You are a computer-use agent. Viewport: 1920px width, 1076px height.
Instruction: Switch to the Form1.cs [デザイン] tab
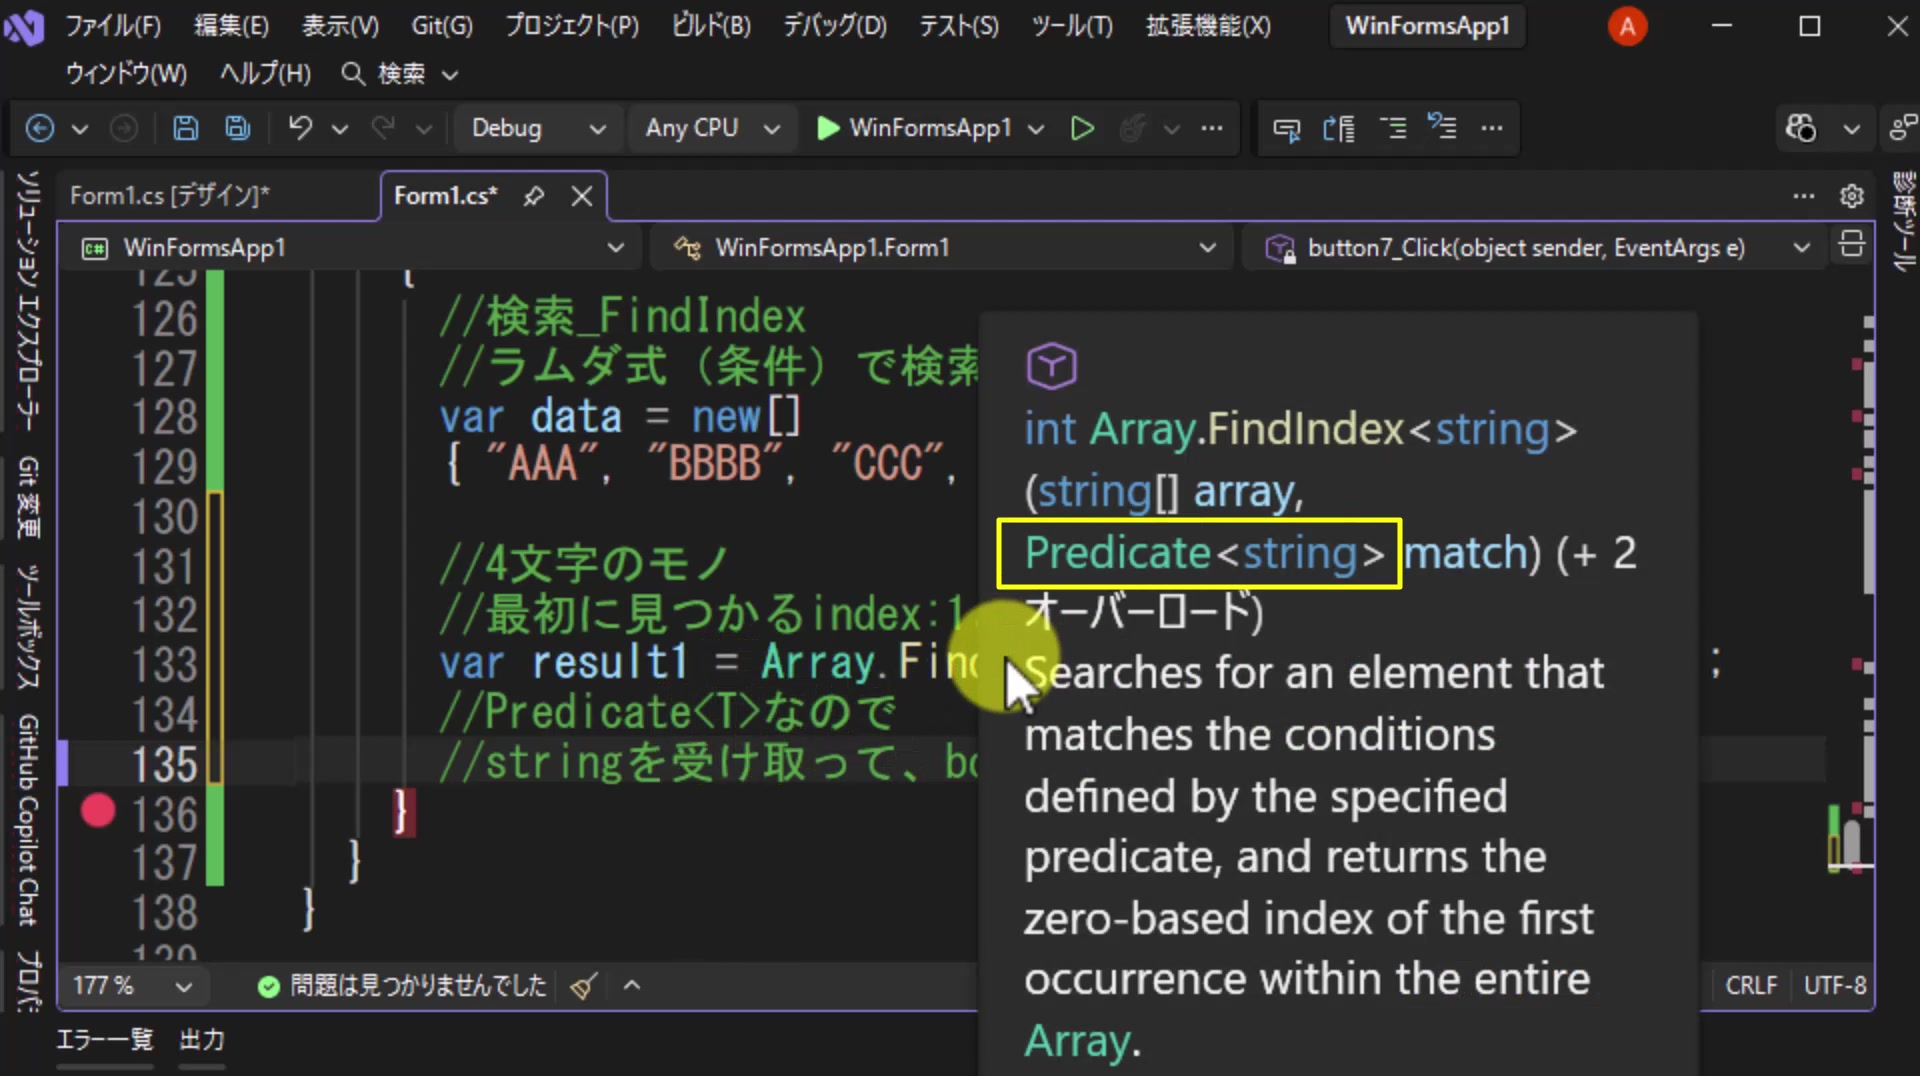coord(170,195)
